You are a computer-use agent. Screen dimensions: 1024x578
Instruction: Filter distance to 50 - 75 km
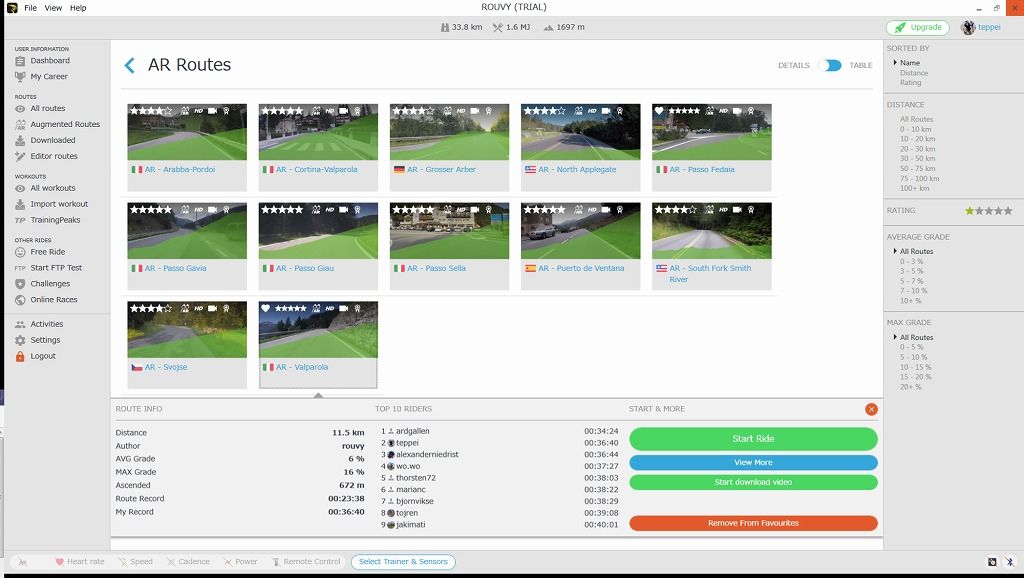click(918, 169)
